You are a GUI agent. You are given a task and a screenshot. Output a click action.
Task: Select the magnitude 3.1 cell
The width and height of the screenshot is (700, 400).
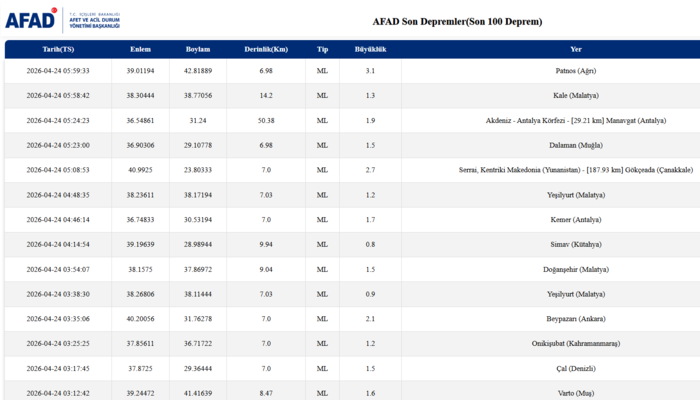[370, 71]
